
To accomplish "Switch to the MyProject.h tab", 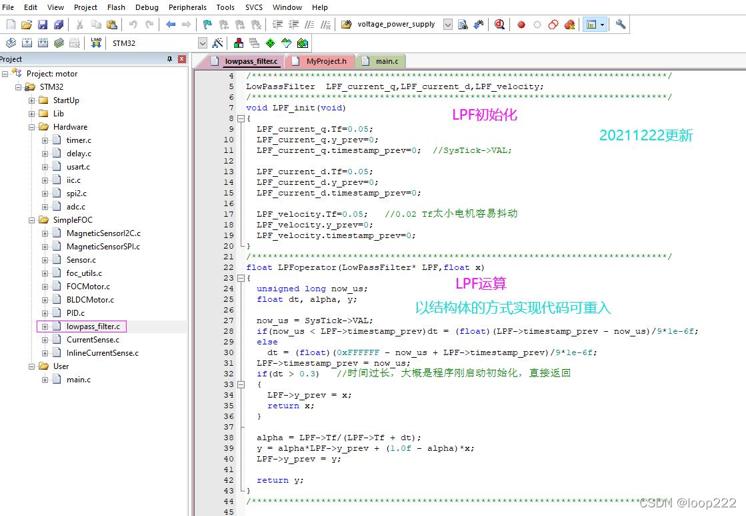I will (x=320, y=61).
